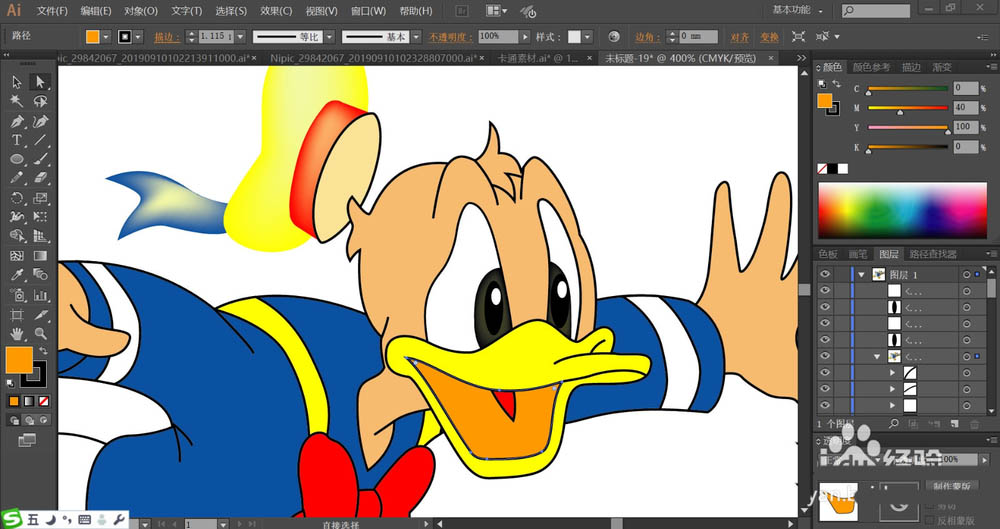Click the 不透明度 link in control bar
This screenshot has height=529, width=1000.
451,37
